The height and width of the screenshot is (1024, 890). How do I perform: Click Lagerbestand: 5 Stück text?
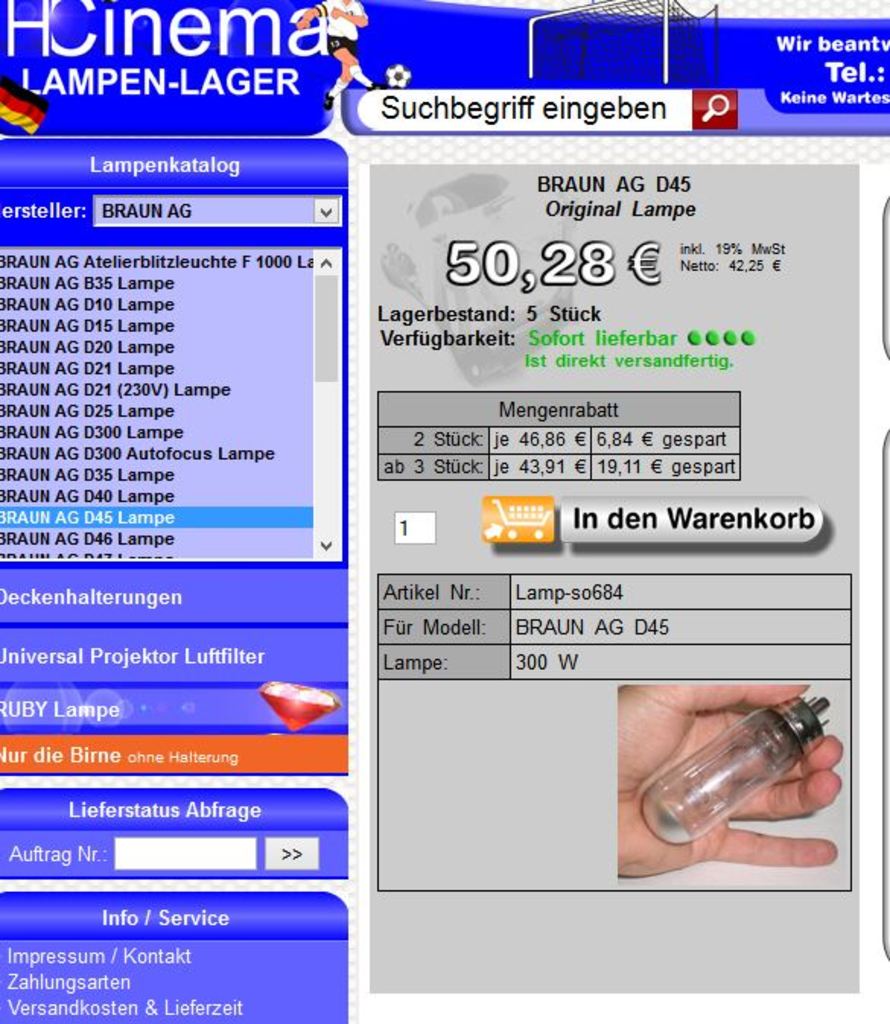pyautogui.click(x=489, y=313)
